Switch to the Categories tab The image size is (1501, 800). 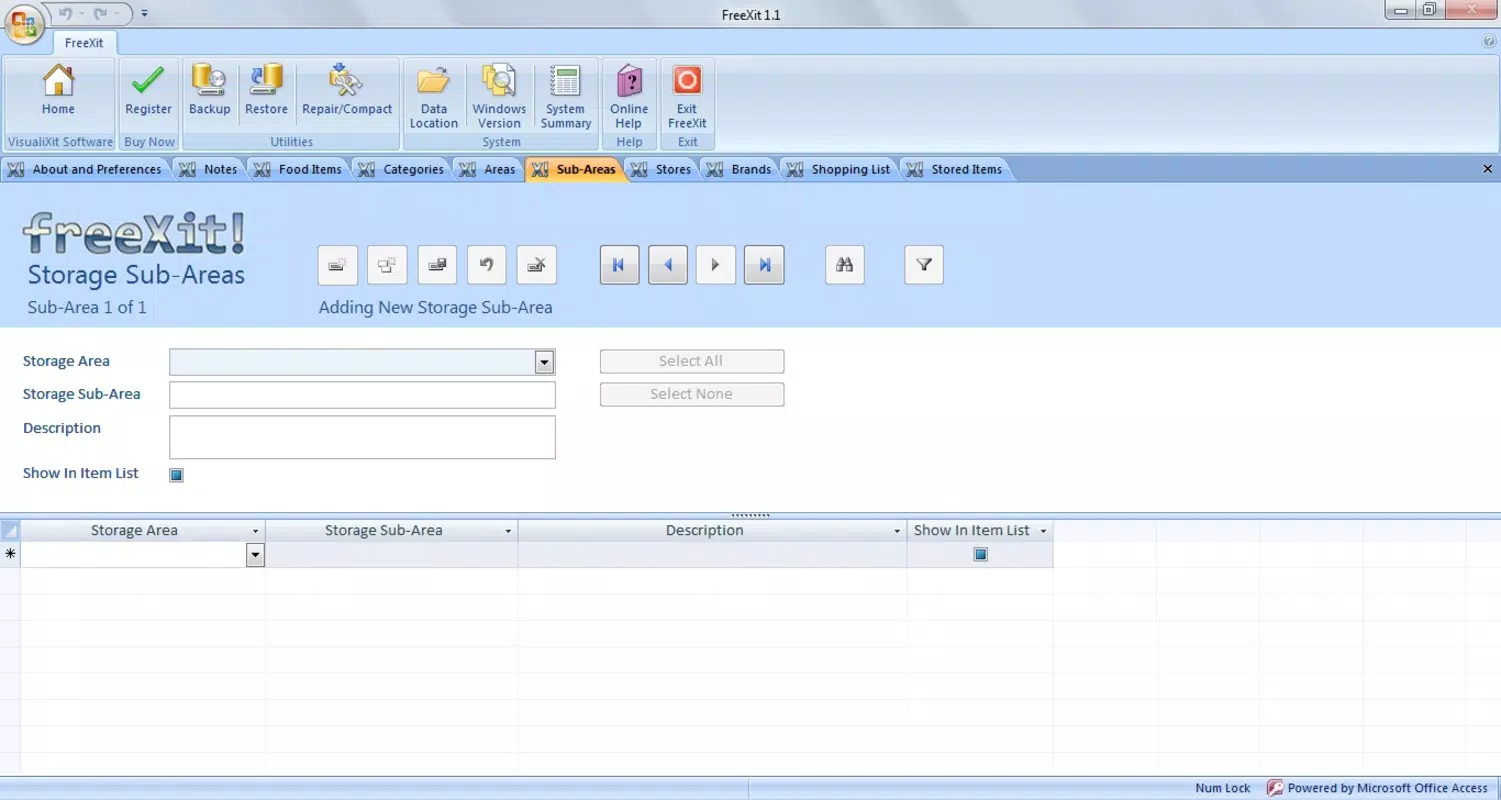point(401,169)
